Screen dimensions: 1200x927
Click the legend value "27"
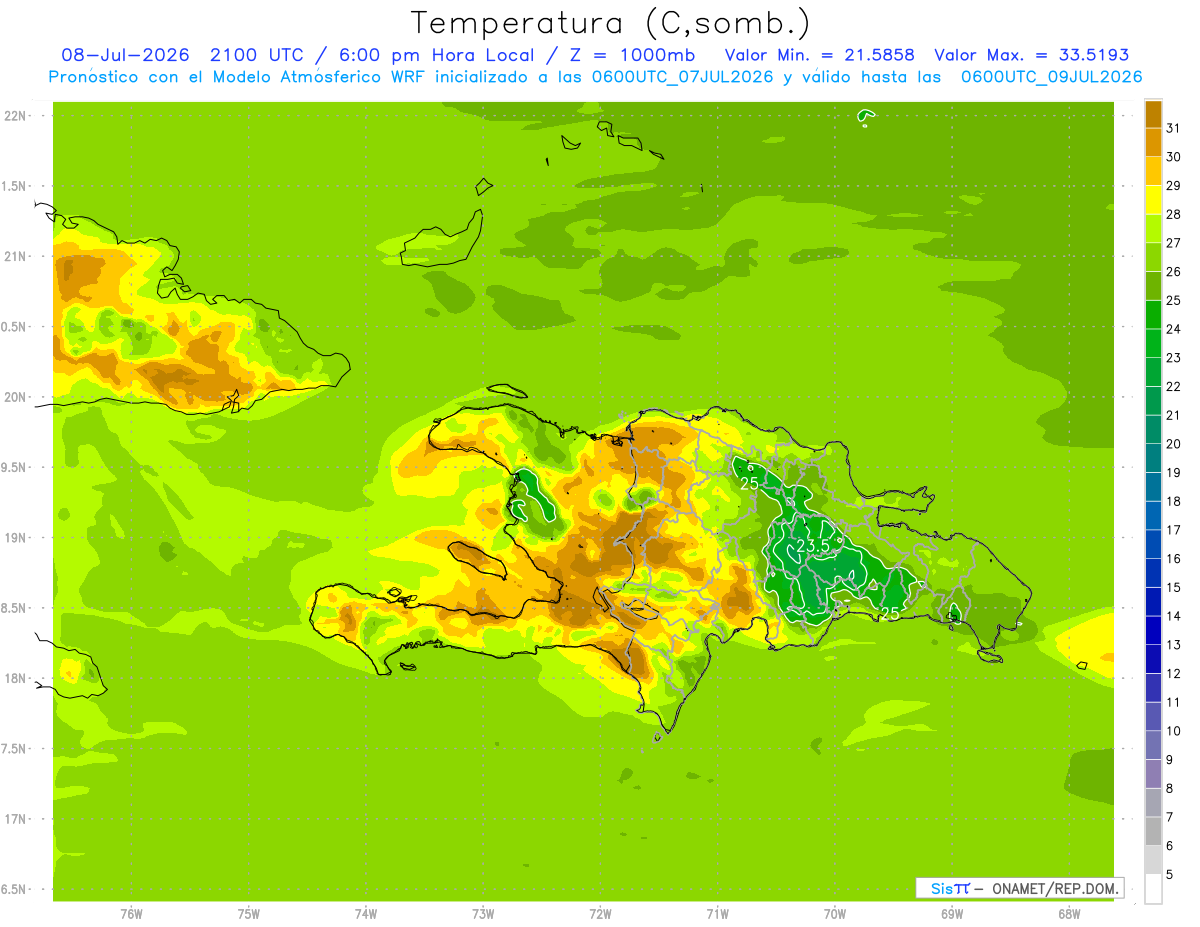pyautogui.click(x=1174, y=243)
